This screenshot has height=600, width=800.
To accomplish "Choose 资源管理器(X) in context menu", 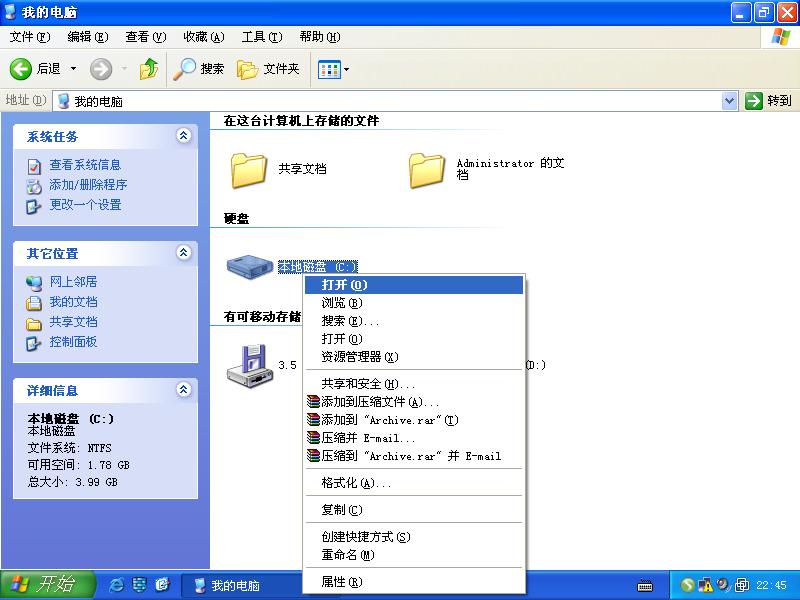I will 414,357.
